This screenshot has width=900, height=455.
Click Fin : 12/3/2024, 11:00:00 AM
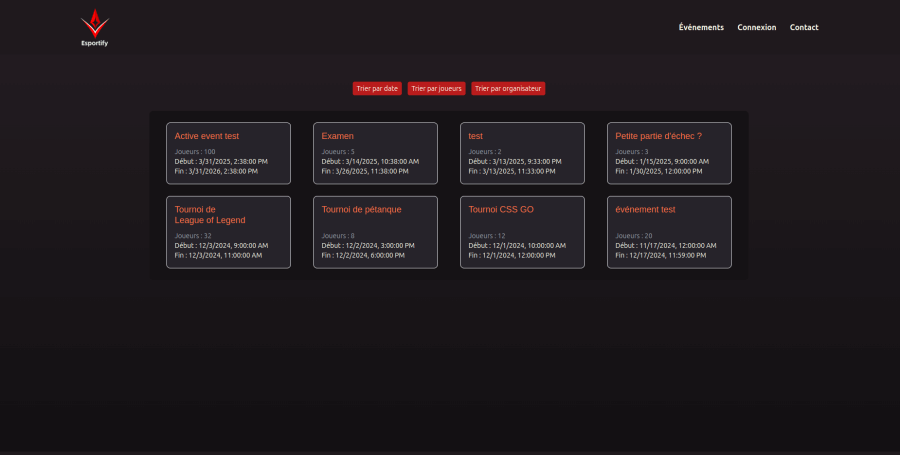pyautogui.click(x=218, y=255)
